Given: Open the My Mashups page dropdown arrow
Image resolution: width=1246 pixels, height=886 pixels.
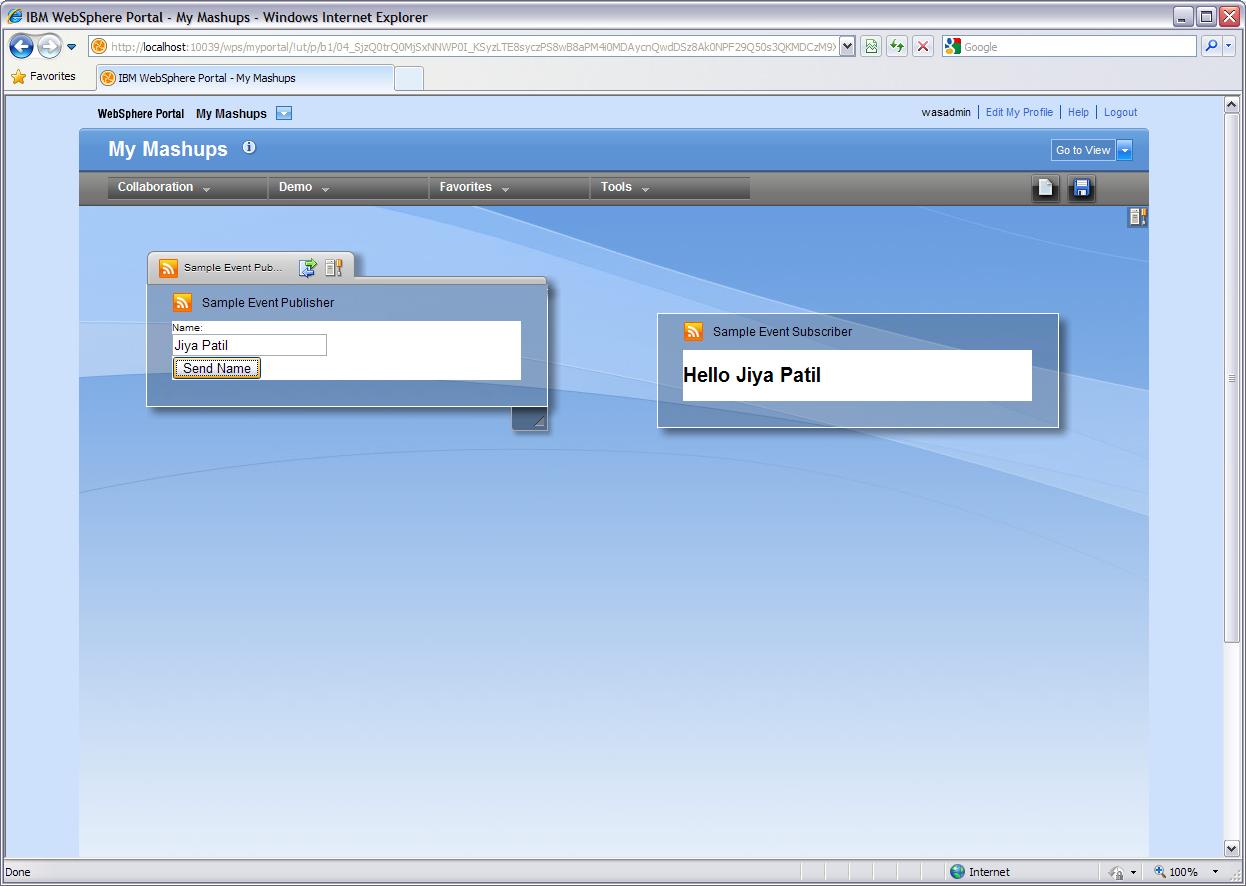Looking at the screenshot, I should 284,113.
